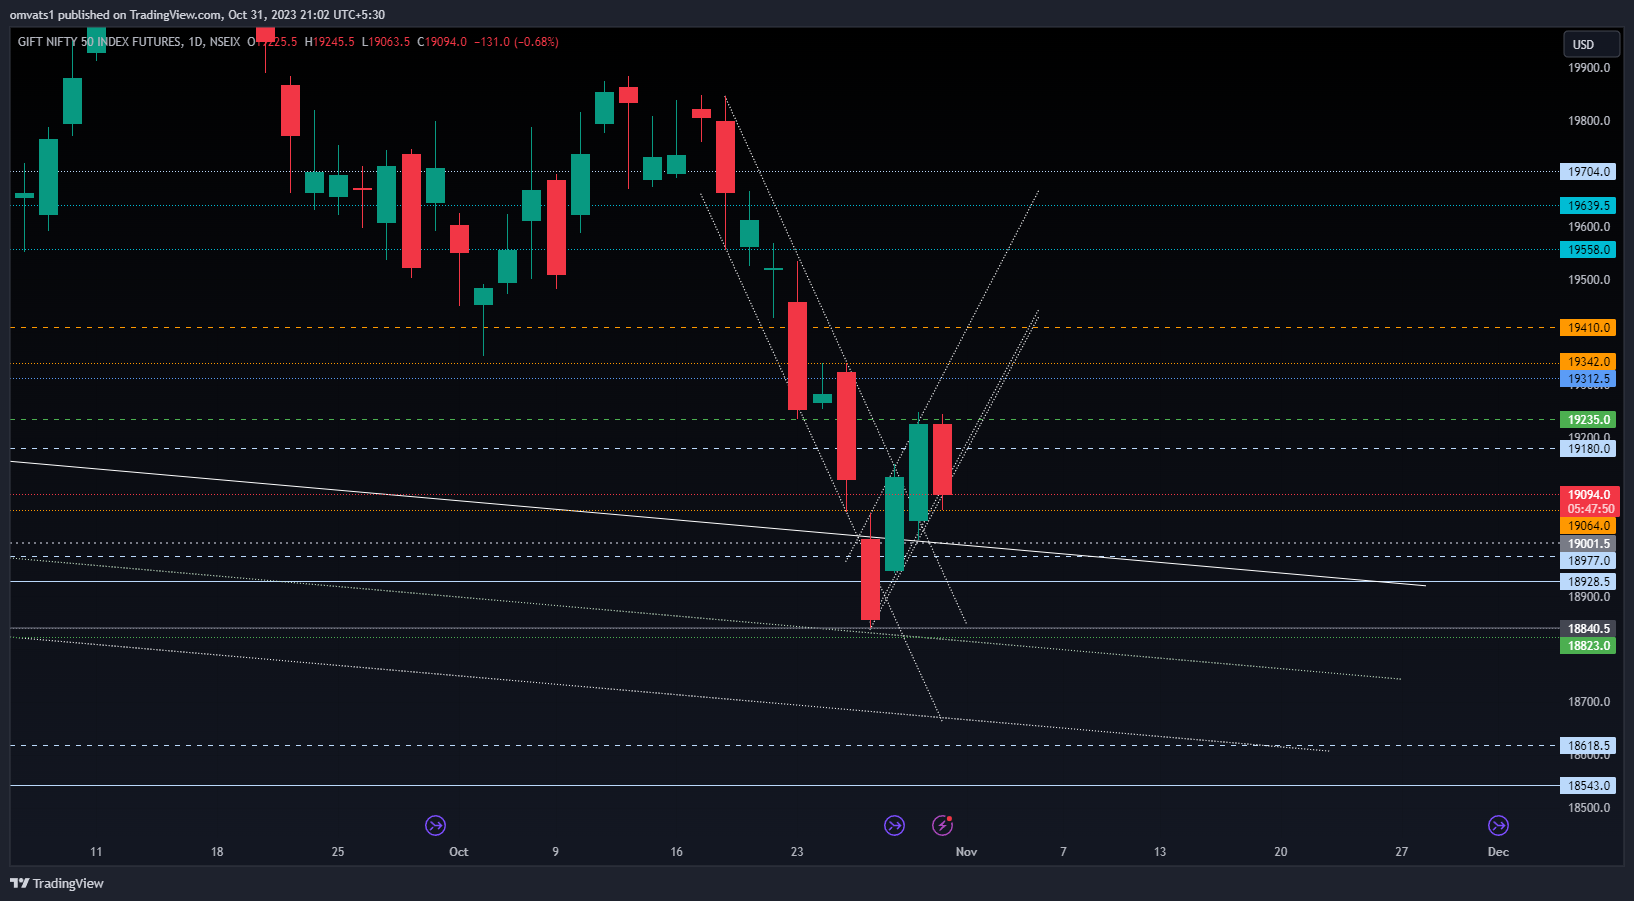Click the event marker icon near Dec
1634x901 pixels.
(x=1498, y=825)
